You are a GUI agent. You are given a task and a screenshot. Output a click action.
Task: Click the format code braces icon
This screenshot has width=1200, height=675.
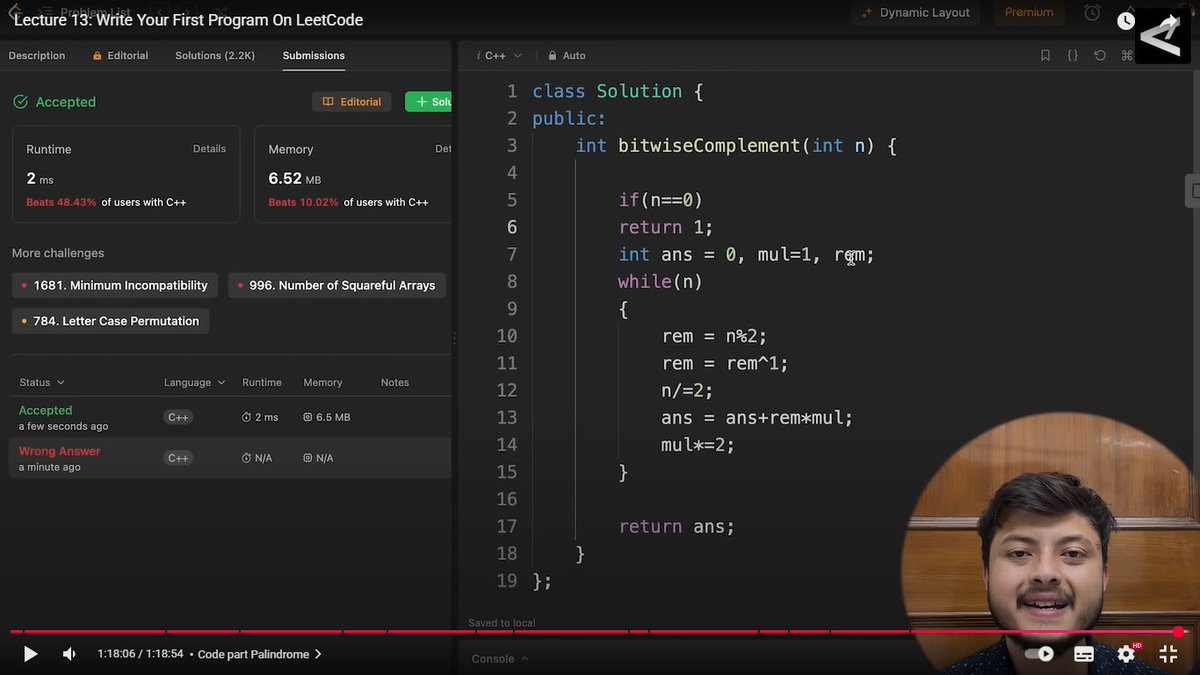pyautogui.click(x=1072, y=56)
